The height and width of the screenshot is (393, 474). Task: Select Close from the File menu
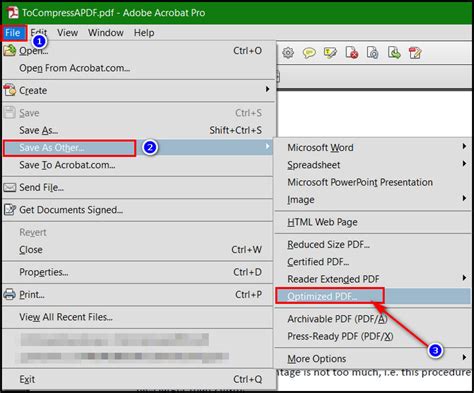[139, 250]
